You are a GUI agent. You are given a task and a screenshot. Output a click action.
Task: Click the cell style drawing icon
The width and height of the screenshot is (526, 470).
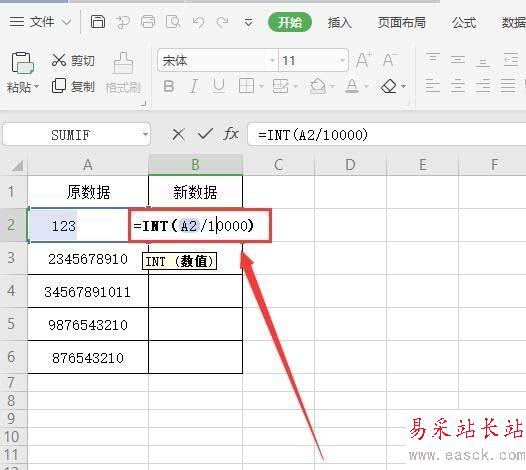280,86
